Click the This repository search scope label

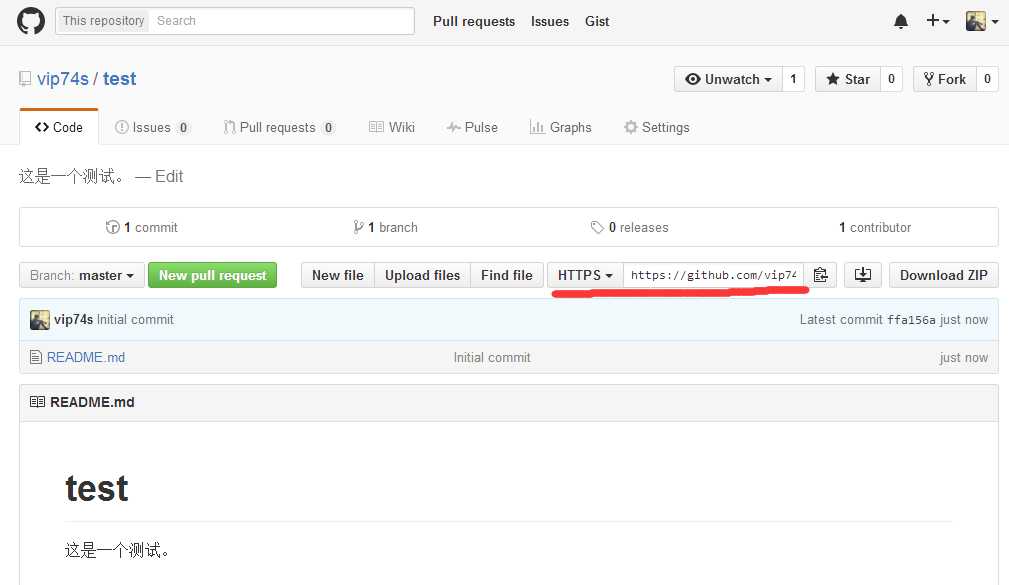pos(103,21)
